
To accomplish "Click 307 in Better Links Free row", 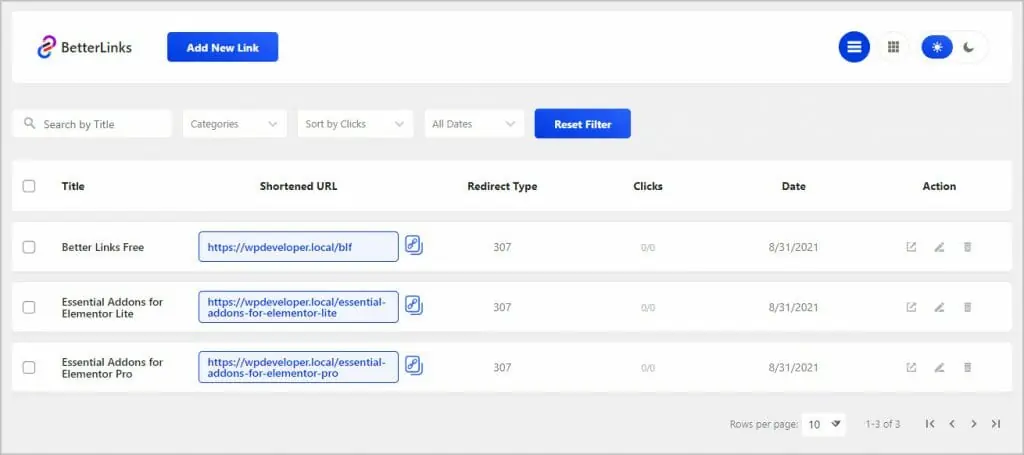I will [x=502, y=247].
